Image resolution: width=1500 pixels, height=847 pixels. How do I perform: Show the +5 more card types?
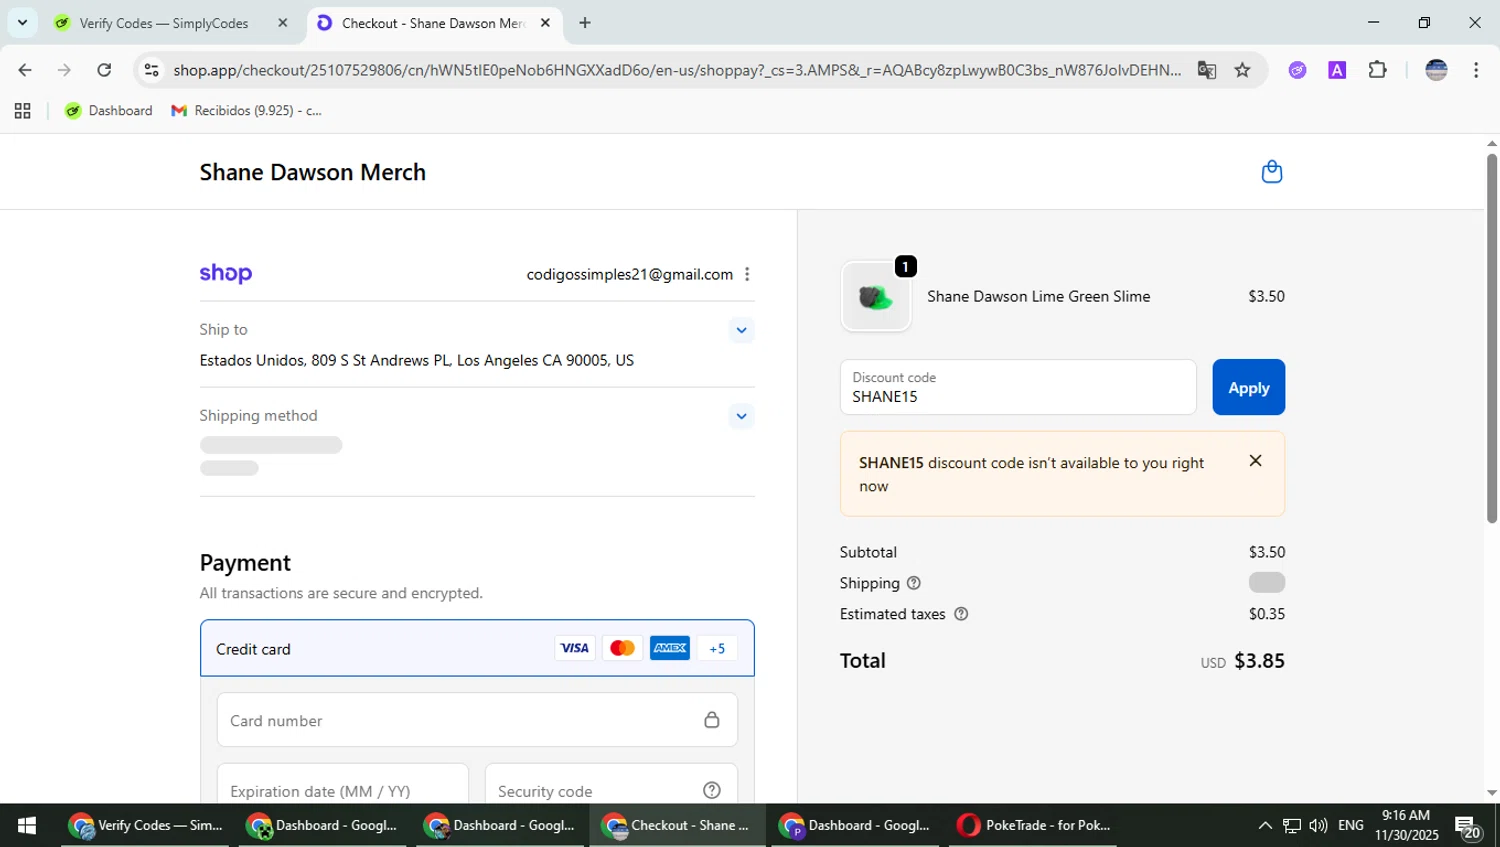click(717, 648)
